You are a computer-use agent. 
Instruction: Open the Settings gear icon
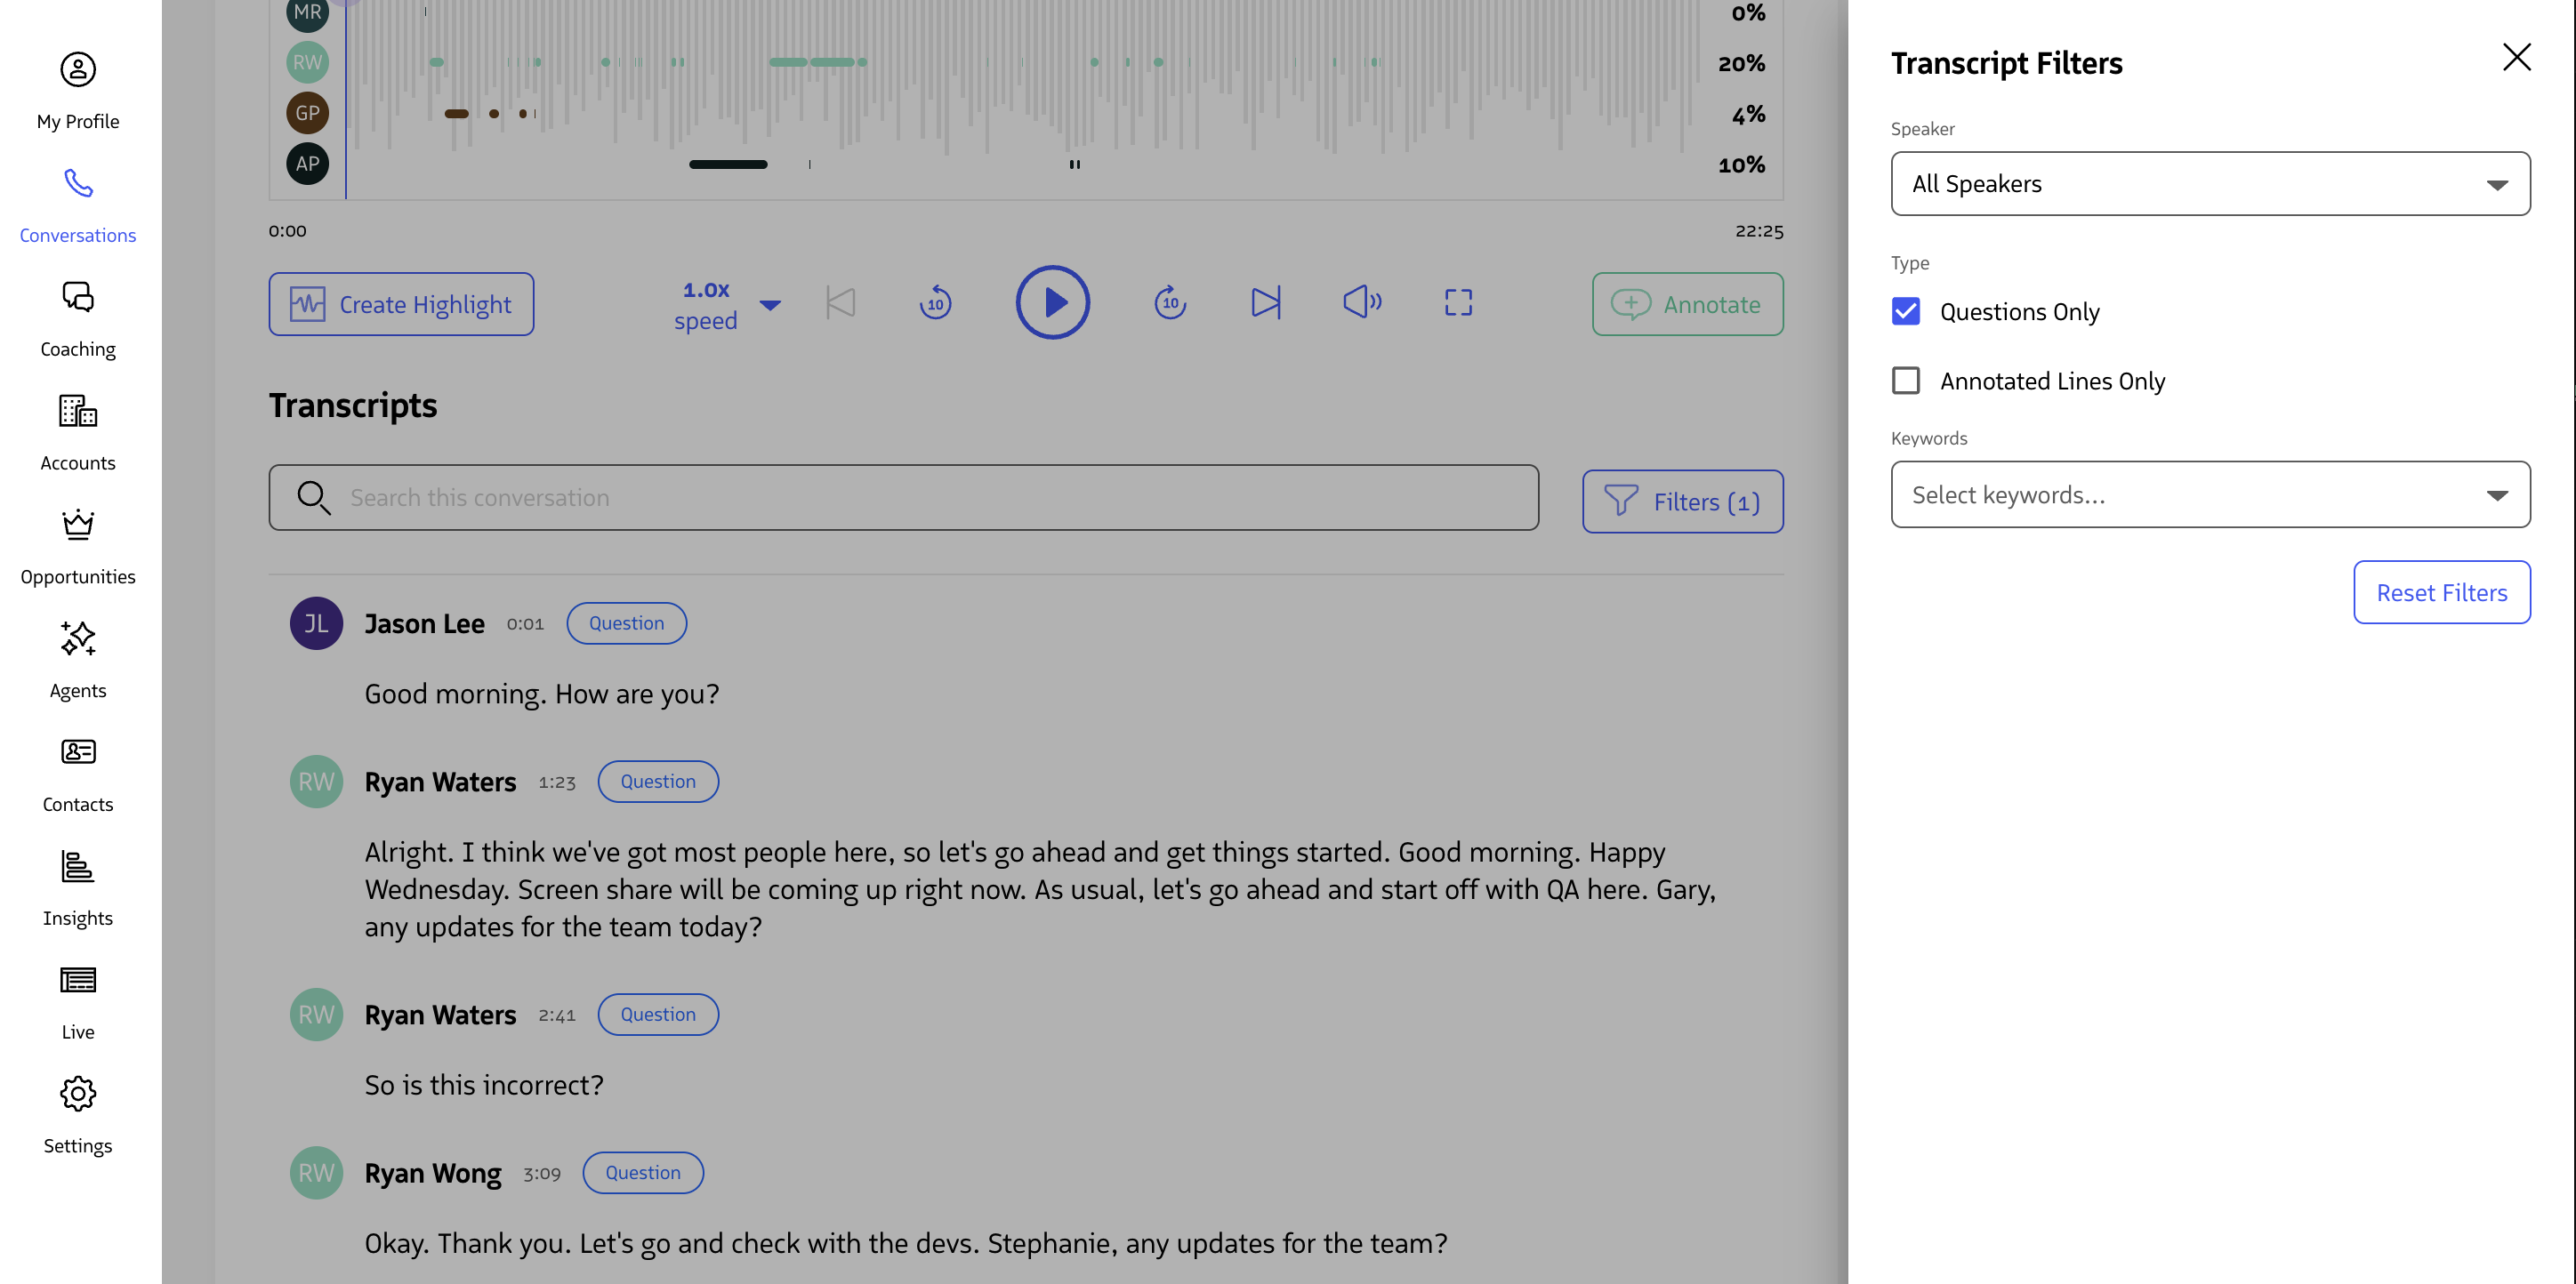tap(78, 1093)
